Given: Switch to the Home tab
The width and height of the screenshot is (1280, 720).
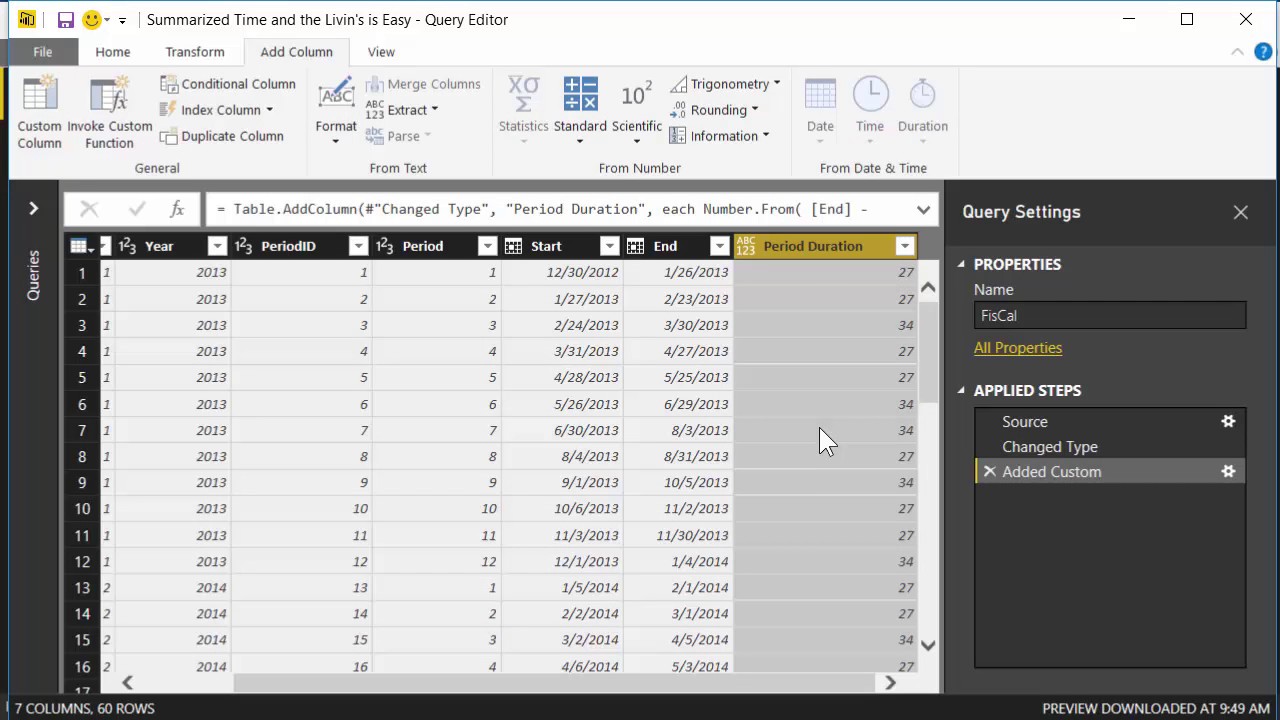Looking at the screenshot, I should pyautogui.click(x=112, y=52).
